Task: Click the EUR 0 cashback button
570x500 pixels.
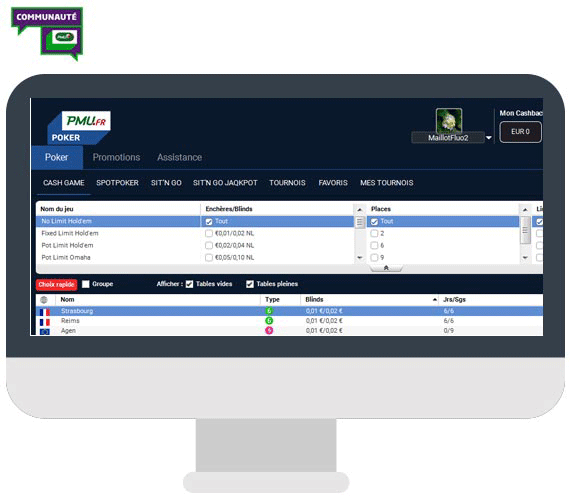Action: pyautogui.click(x=520, y=132)
